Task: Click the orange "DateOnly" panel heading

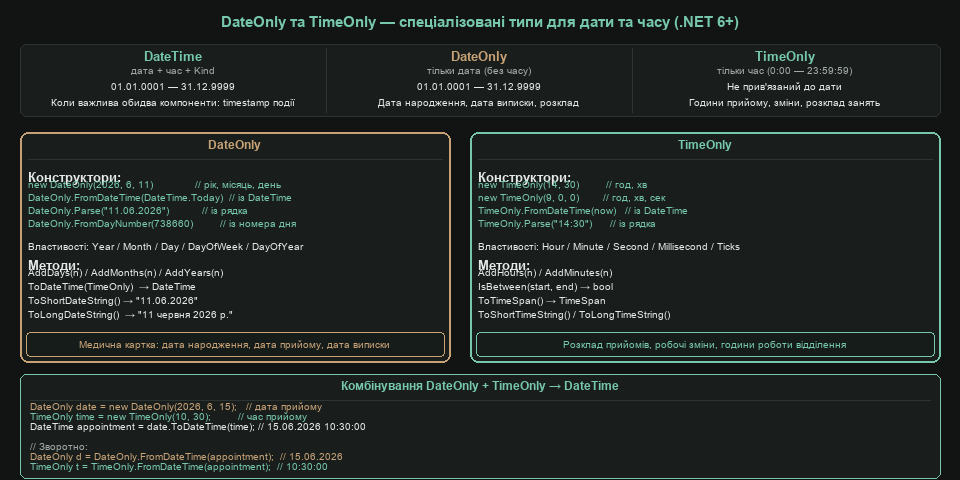Action: coord(234,145)
